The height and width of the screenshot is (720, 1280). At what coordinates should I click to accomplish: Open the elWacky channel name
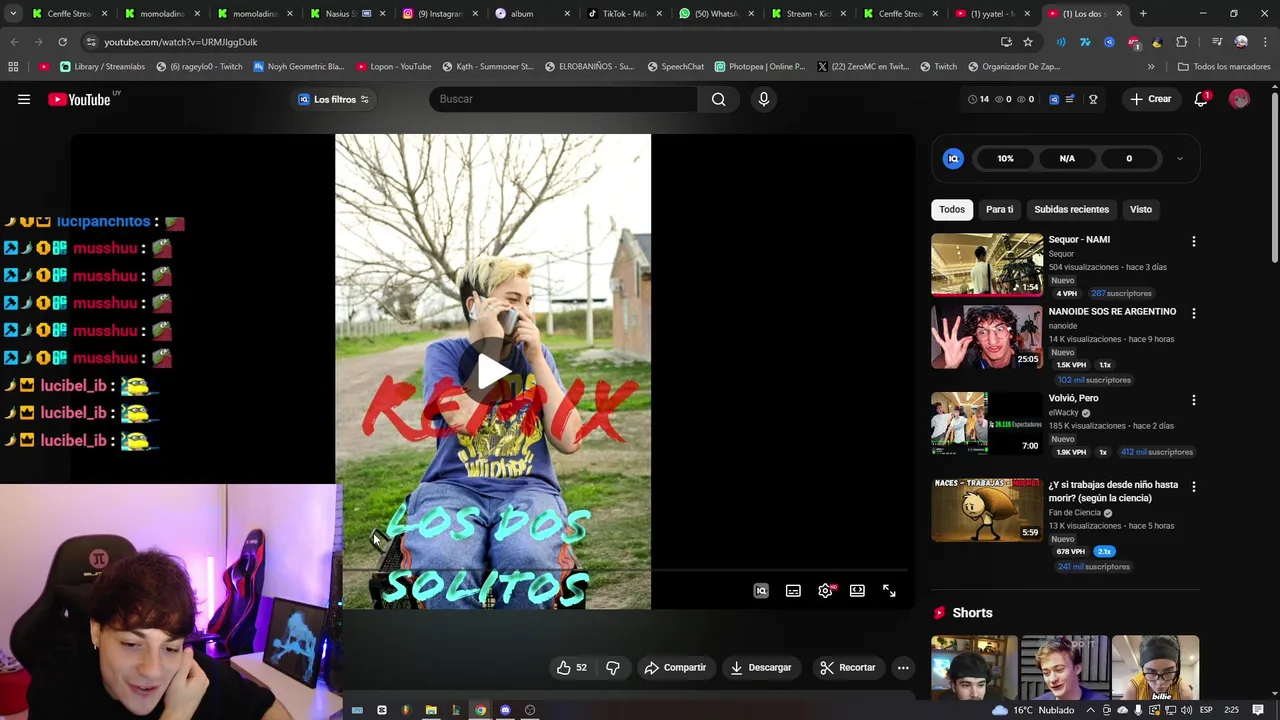click(x=1063, y=412)
